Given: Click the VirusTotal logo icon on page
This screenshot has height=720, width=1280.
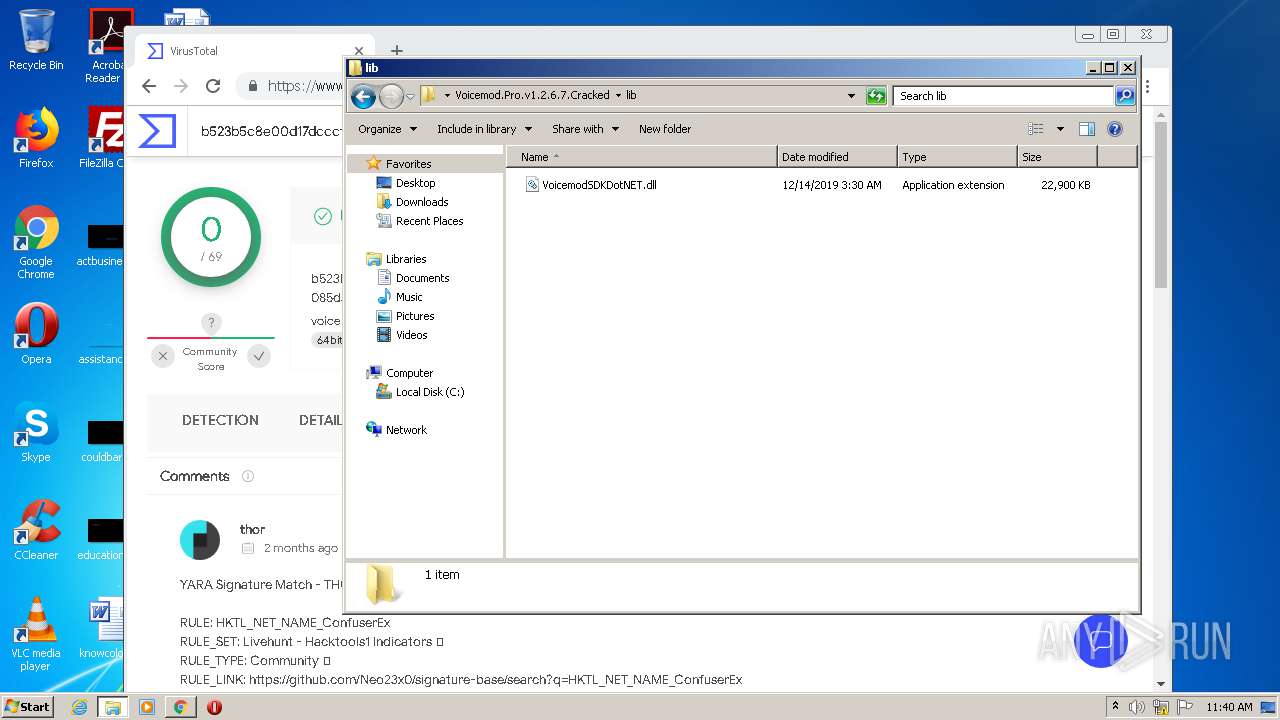Looking at the screenshot, I should tap(157, 131).
